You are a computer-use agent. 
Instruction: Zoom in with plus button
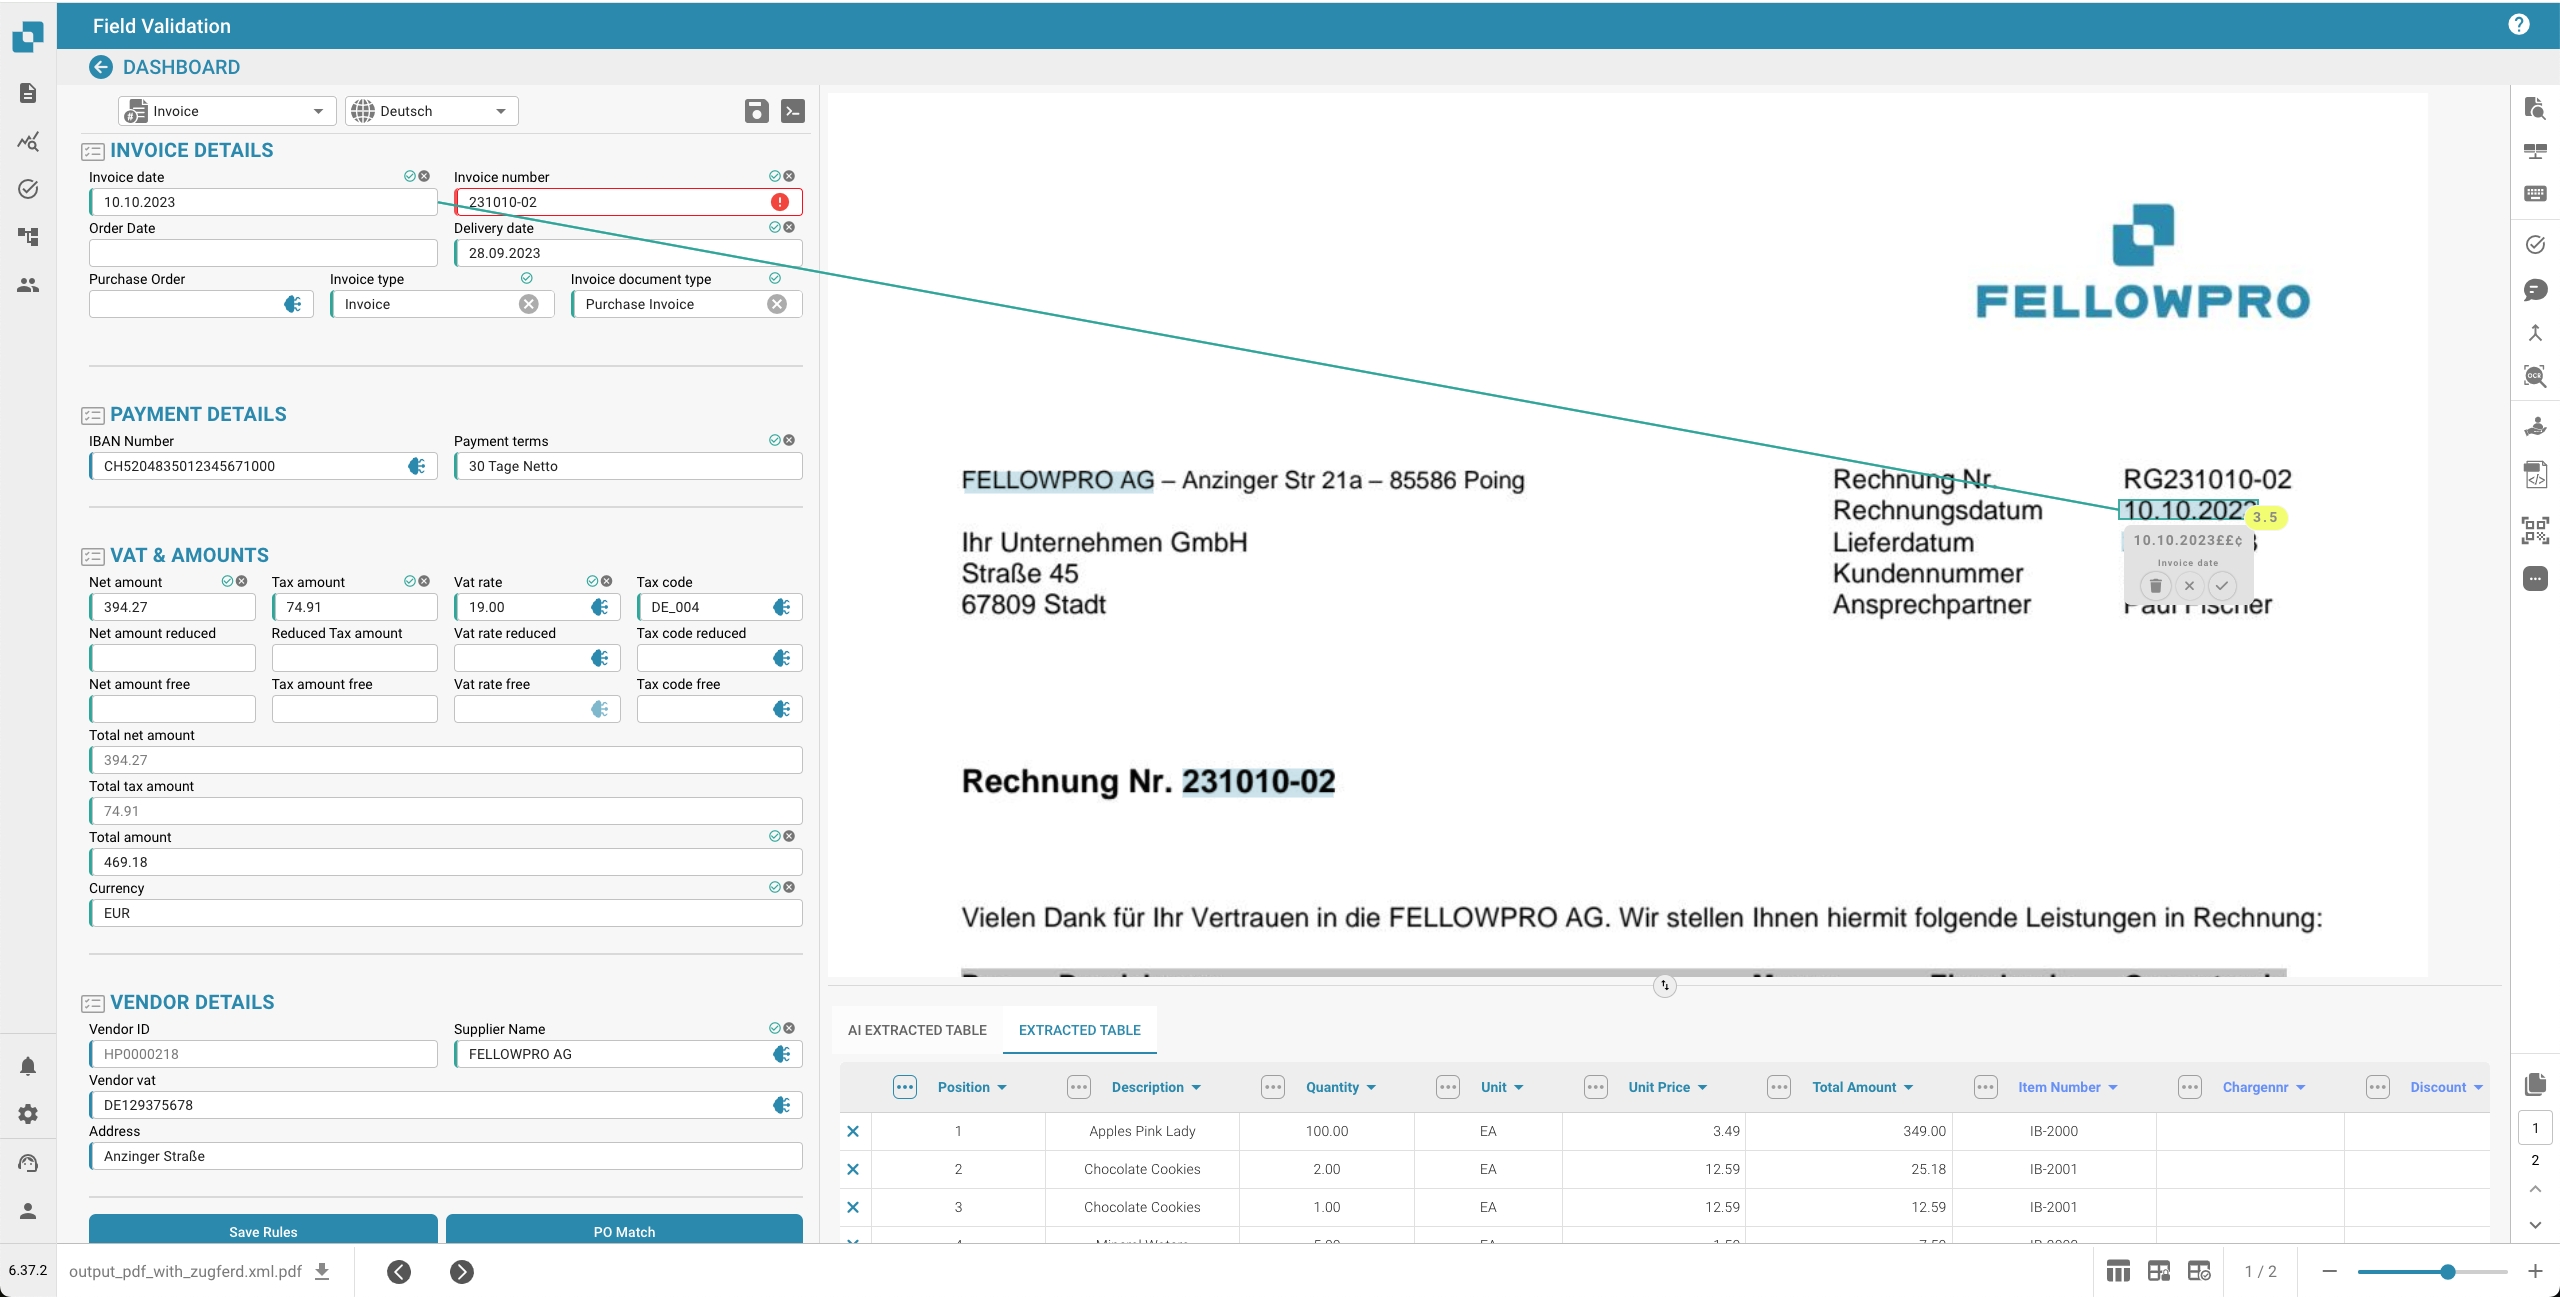click(2536, 1271)
